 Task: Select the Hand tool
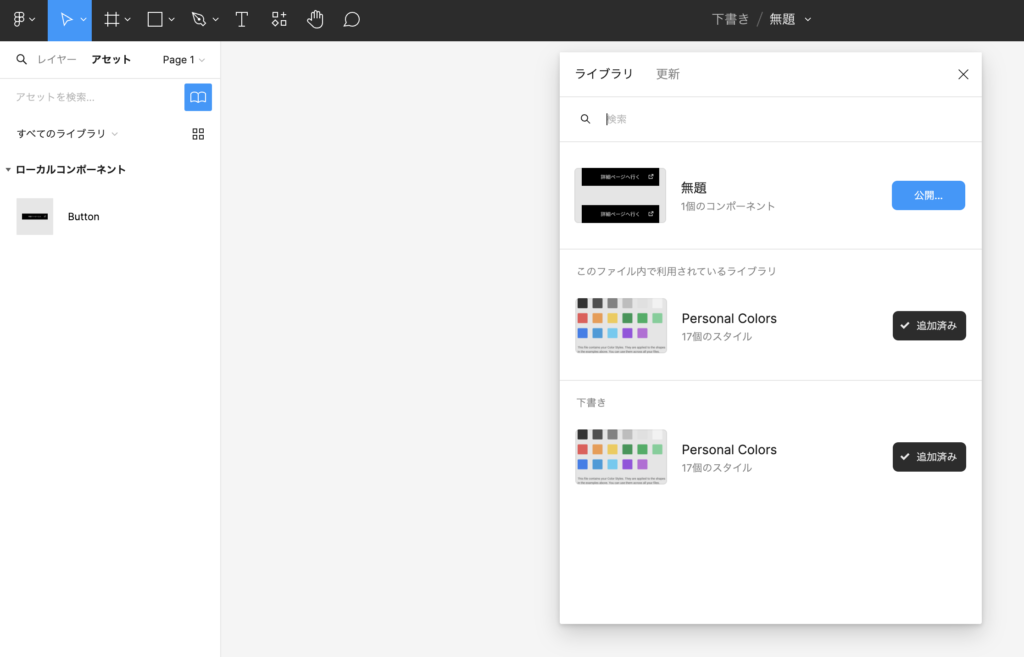point(315,20)
